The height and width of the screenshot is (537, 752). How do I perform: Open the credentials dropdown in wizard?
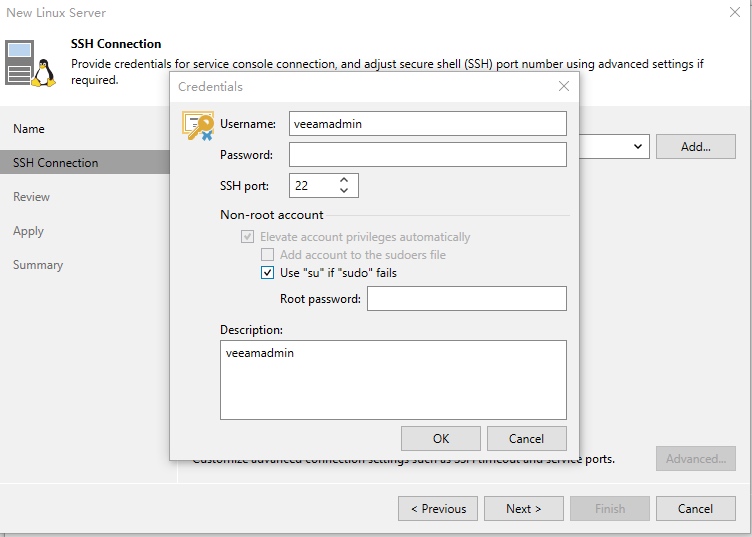point(637,146)
